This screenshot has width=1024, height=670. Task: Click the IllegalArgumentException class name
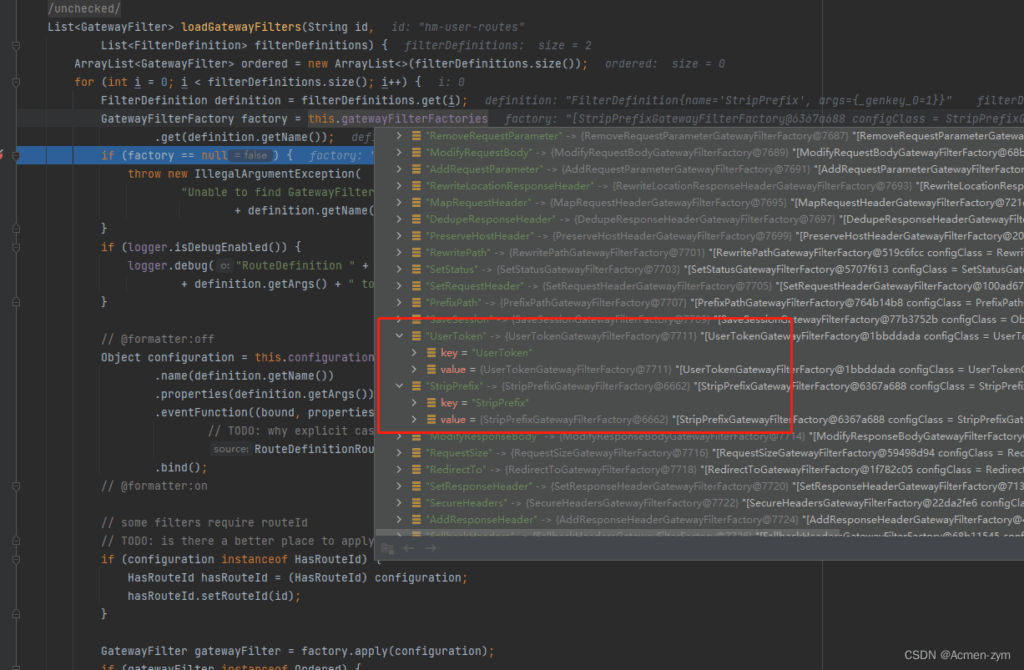(x=274, y=174)
